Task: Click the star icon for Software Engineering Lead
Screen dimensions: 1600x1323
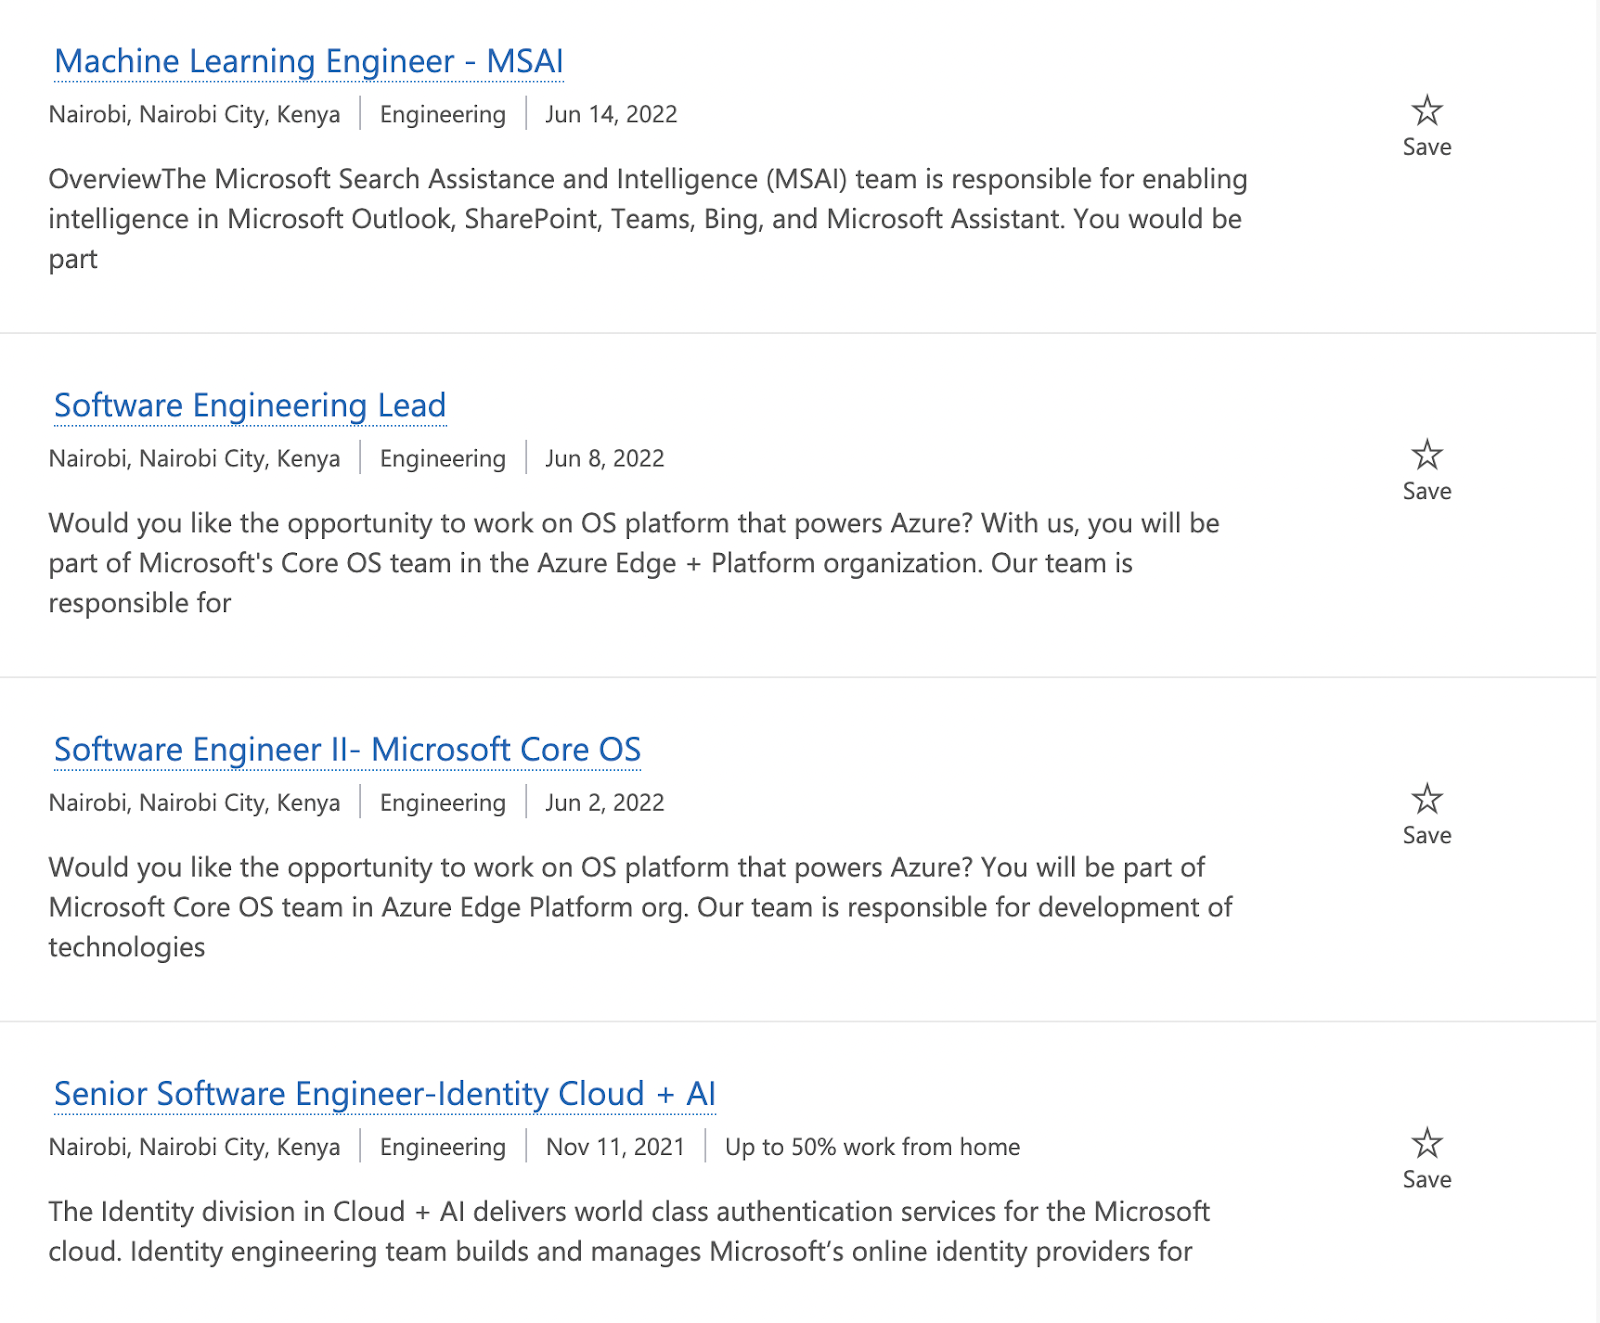Action: pos(1427,455)
